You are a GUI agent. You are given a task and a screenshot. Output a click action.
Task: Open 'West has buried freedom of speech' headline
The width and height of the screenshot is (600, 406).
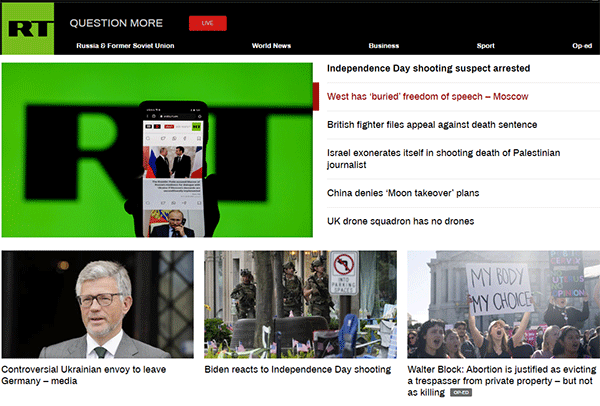(427, 96)
